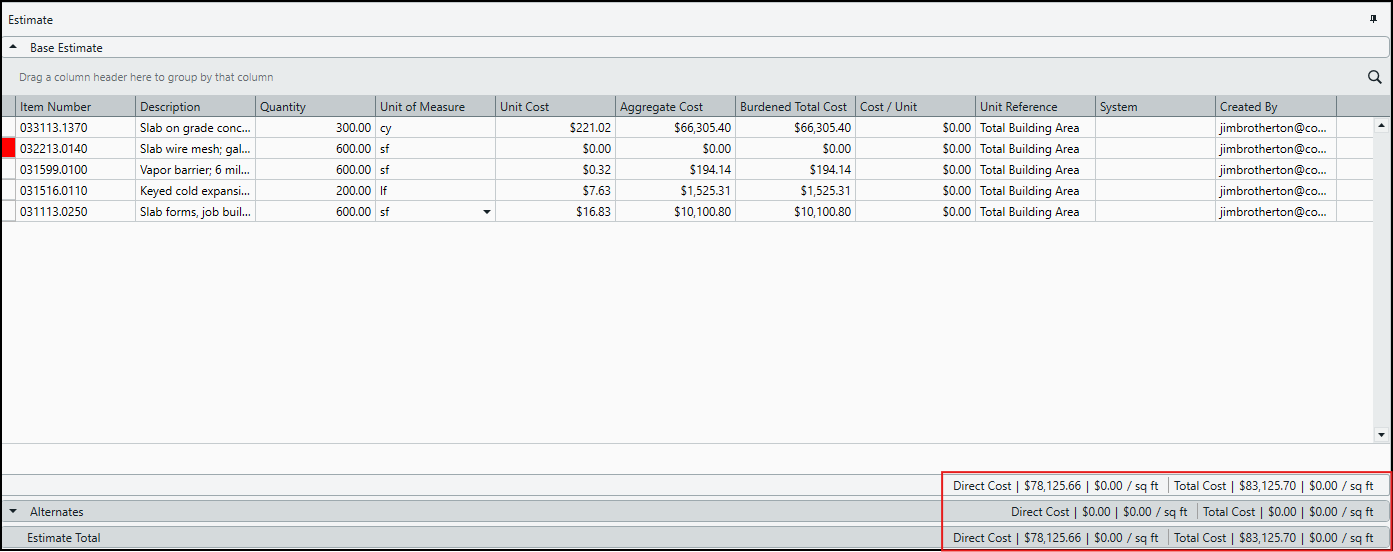This screenshot has width=1393, height=552.
Task: Click the Unit Cost column header
Action: tap(555, 106)
